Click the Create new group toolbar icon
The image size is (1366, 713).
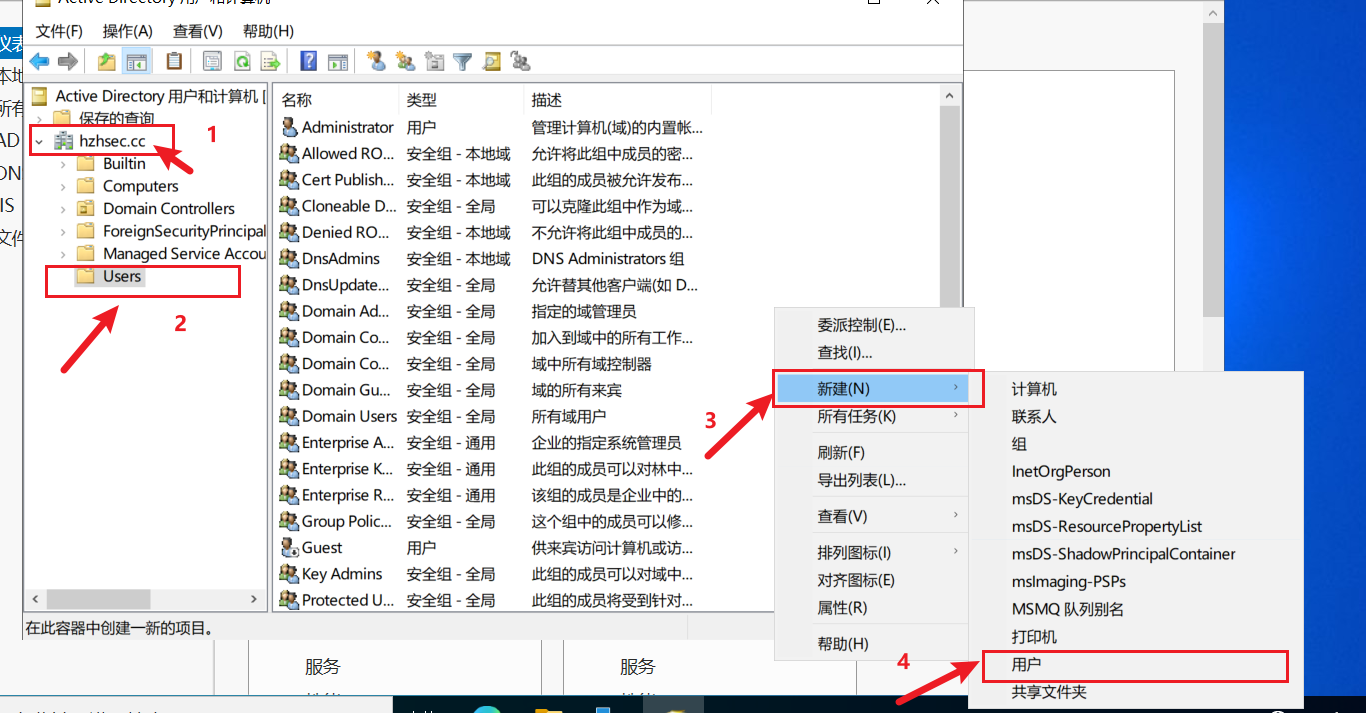405,62
